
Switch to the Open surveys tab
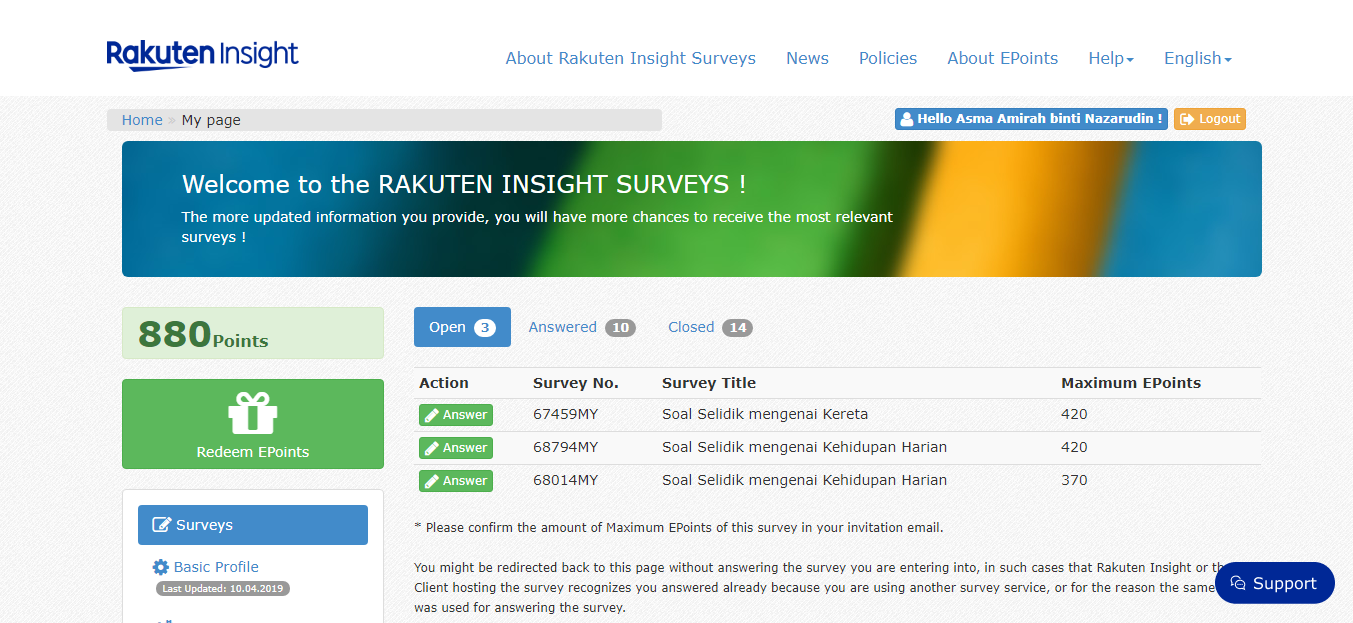coord(462,327)
